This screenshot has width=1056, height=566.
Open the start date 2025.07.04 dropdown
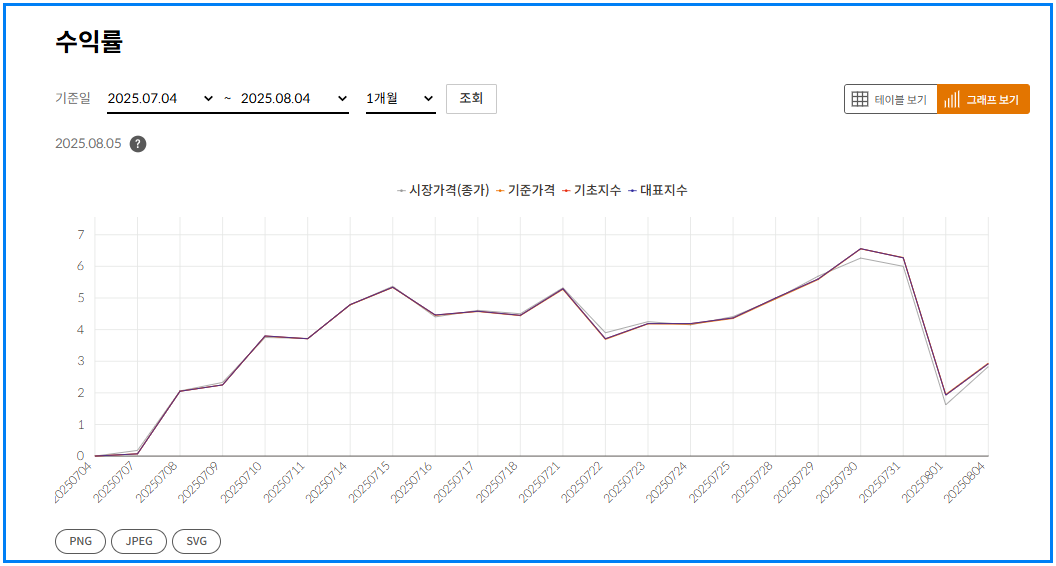pos(160,98)
